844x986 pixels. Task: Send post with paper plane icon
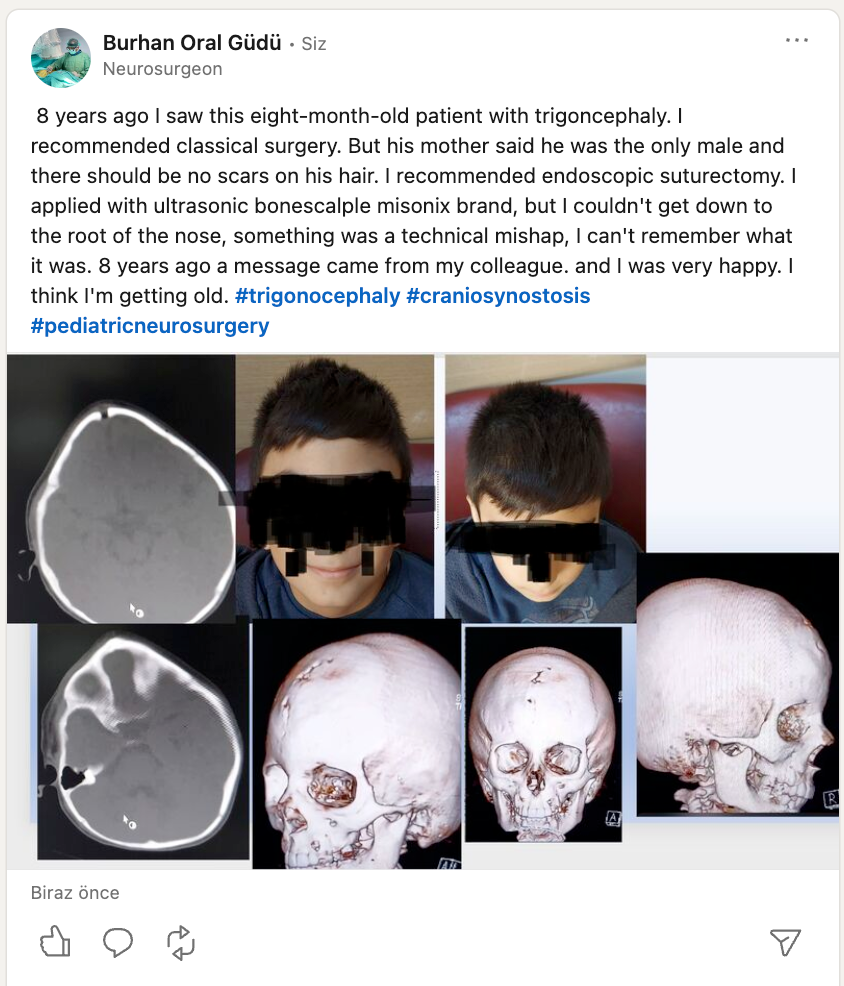(785, 942)
